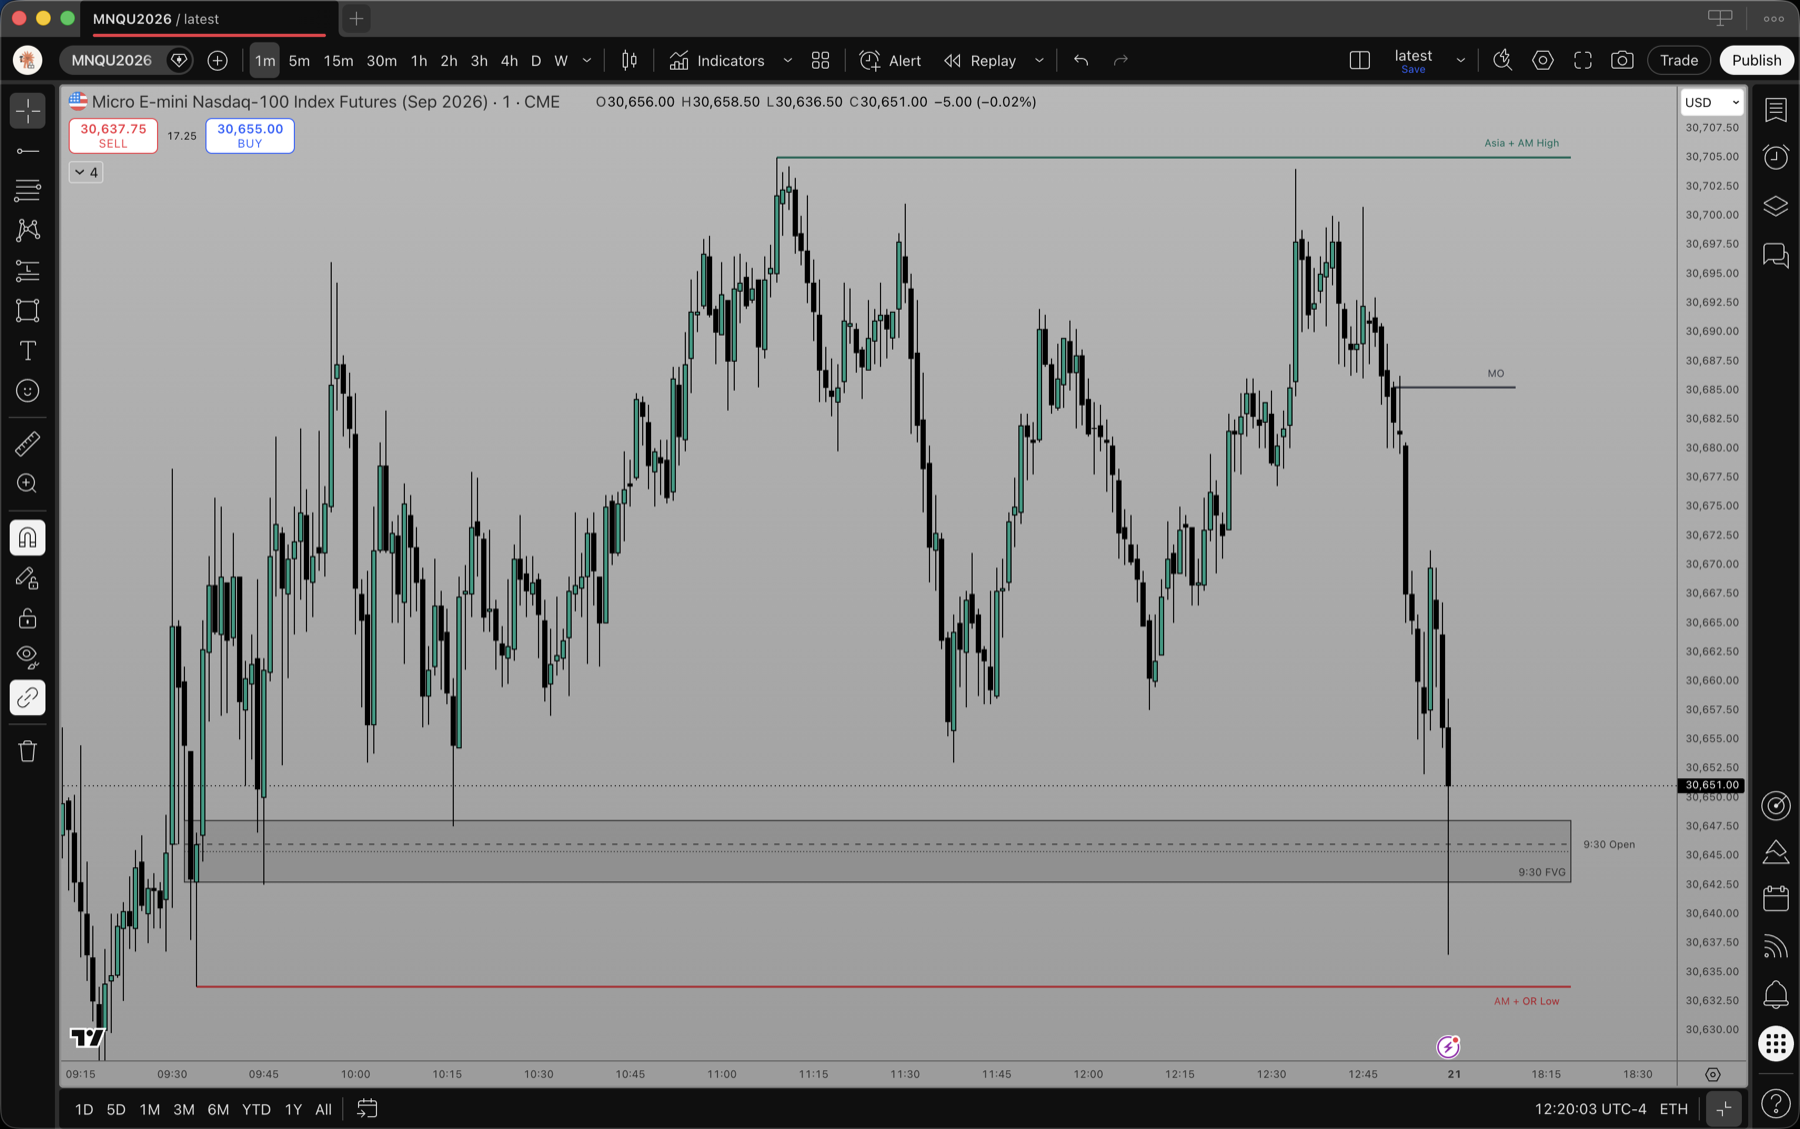The image size is (1800, 1129).
Task: Toggle stay in drawing mode
Action: (28, 578)
